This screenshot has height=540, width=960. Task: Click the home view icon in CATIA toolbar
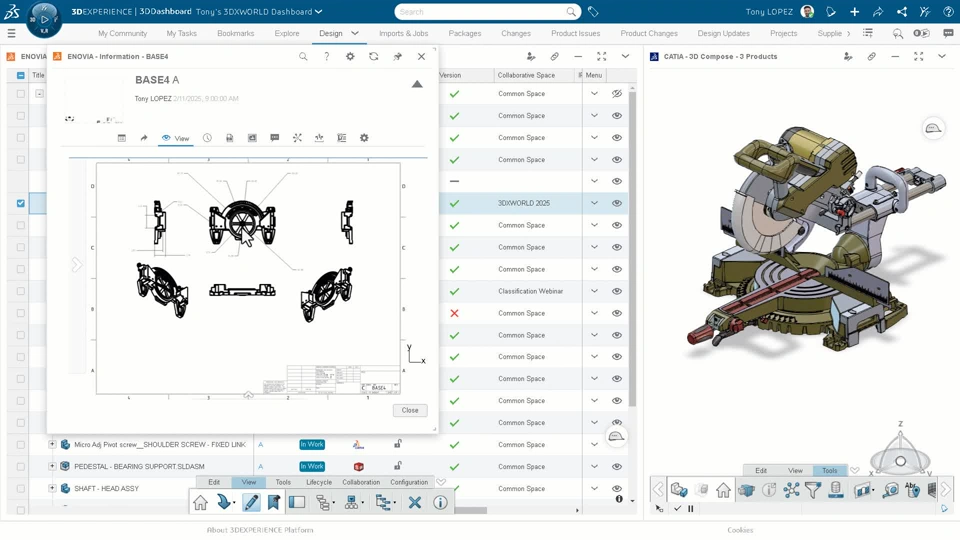click(724, 490)
